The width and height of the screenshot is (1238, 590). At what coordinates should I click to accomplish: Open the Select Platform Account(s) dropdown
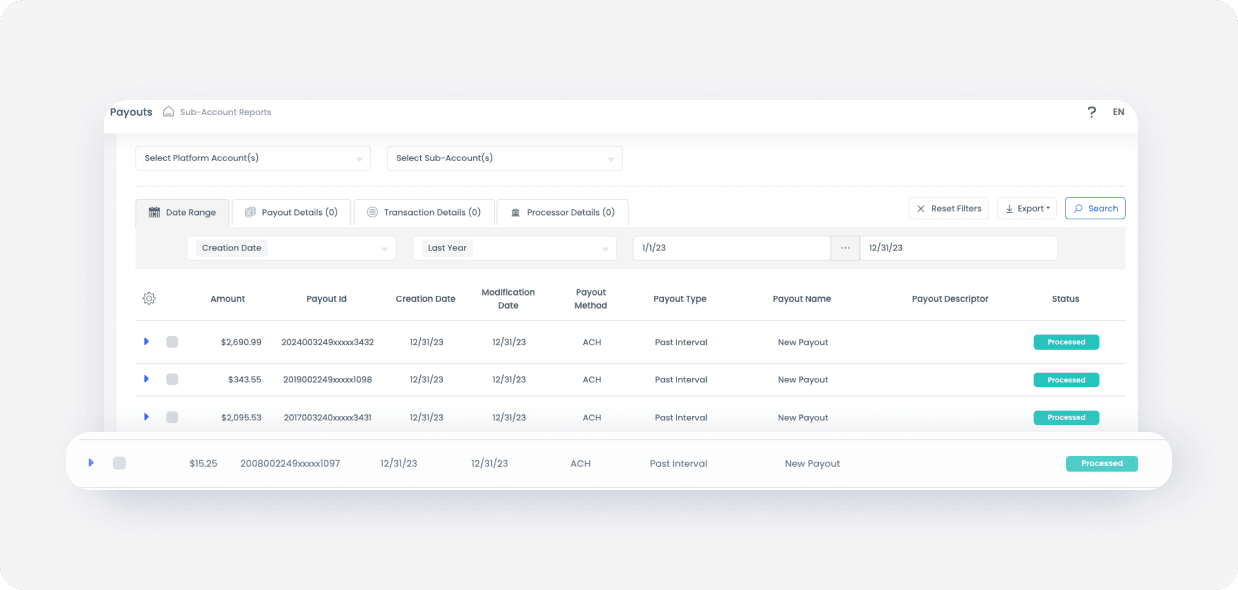(x=253, y=158)
